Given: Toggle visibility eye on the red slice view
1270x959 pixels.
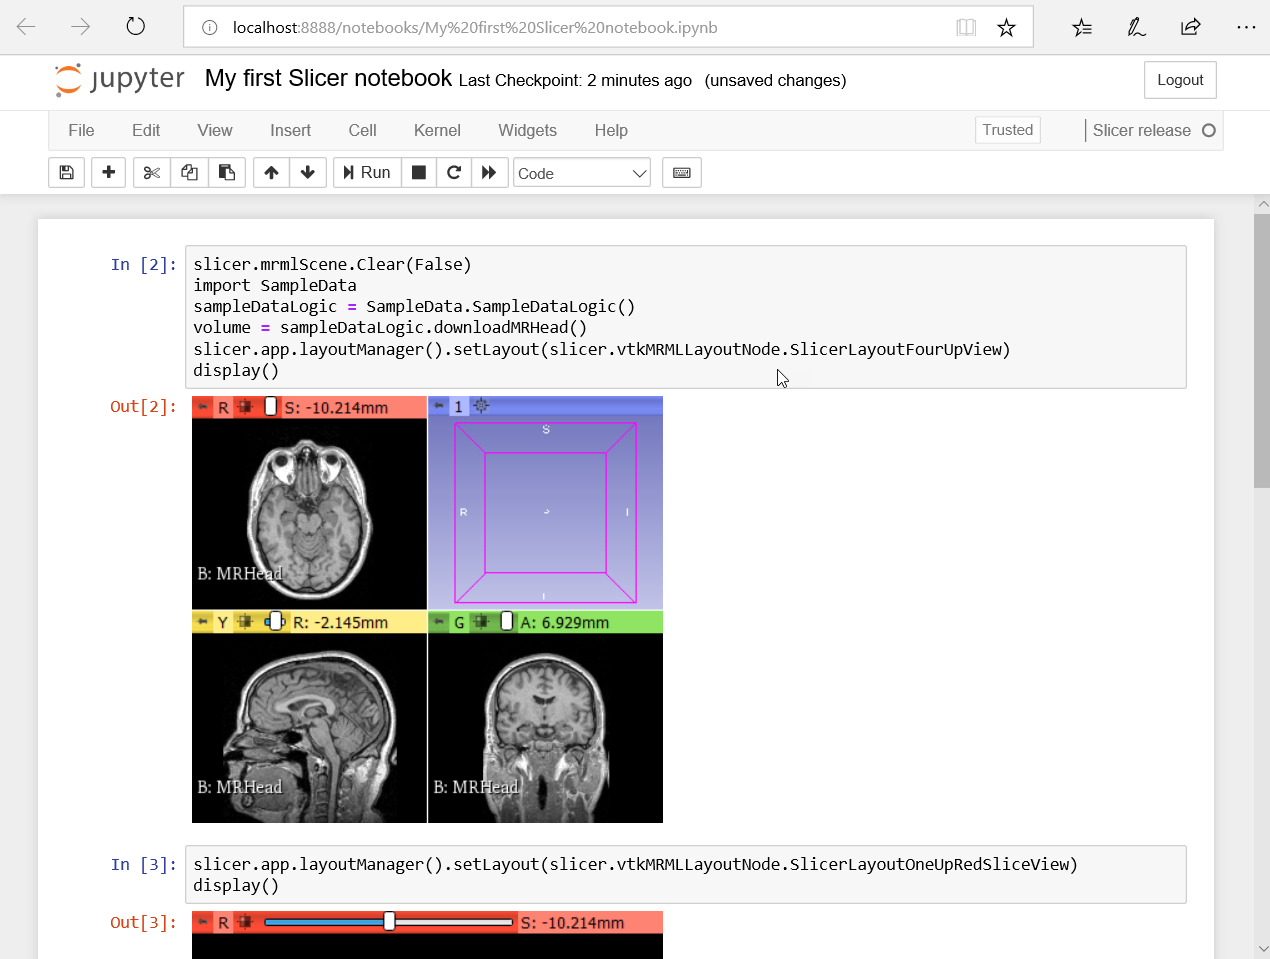Looking at the screenshot, I should pos(269,406).
